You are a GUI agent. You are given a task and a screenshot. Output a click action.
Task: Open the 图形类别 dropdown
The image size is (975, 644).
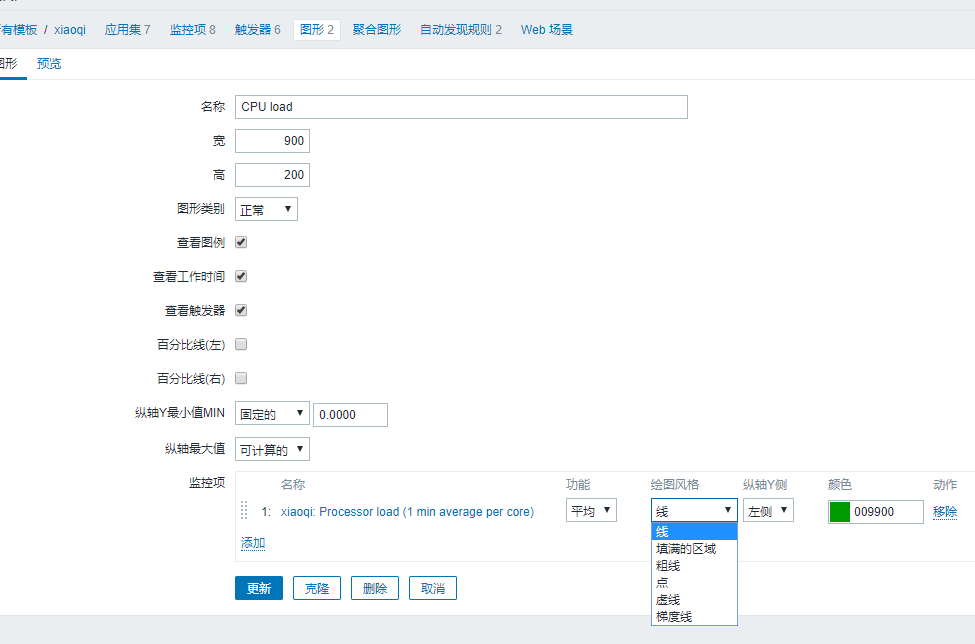click(266, 209)
